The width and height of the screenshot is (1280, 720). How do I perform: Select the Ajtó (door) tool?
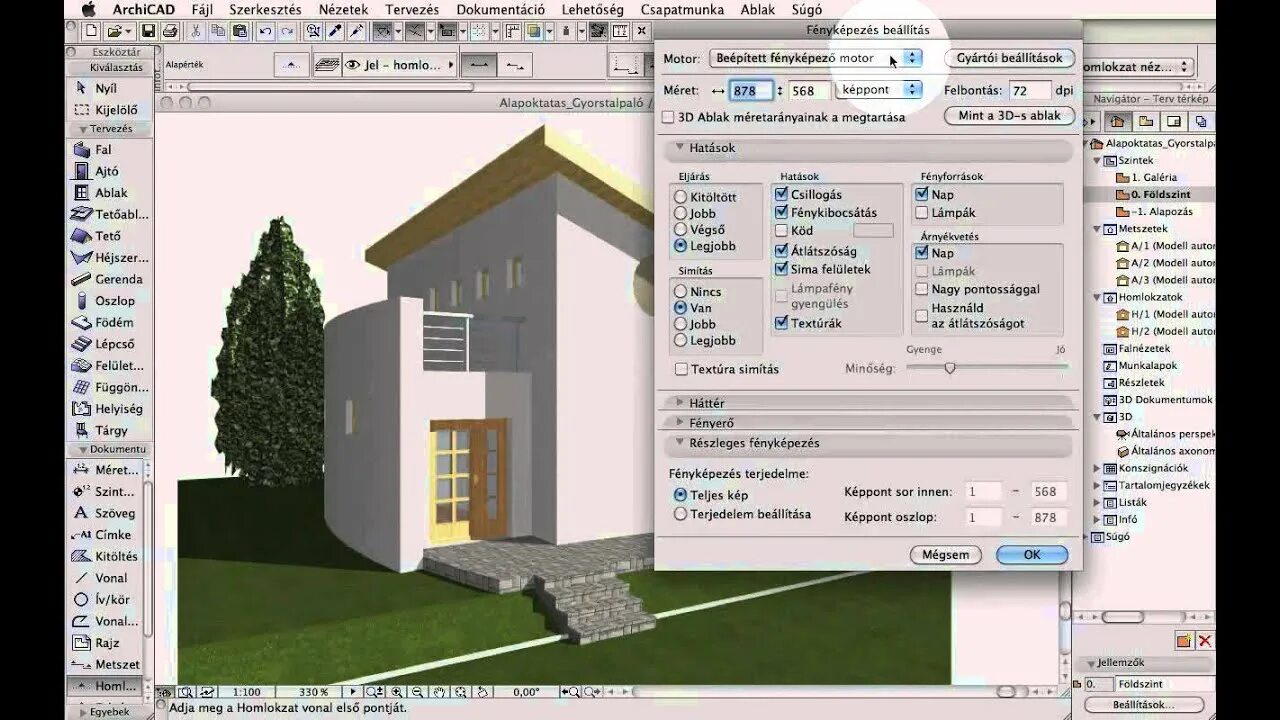(x=107, y=171)
